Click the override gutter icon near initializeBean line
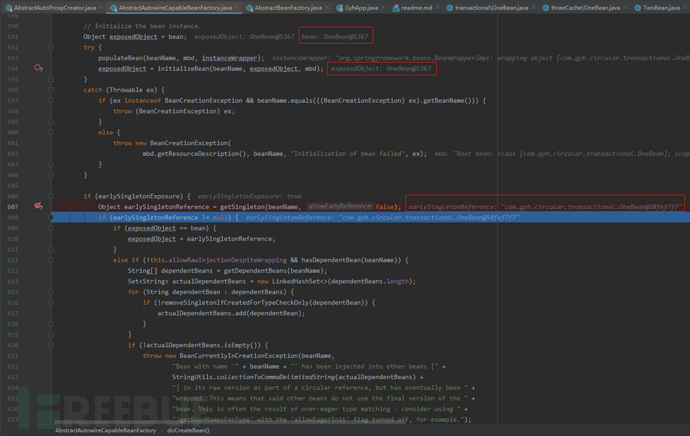Image resolution: width=690 pixels, height=436 pixels. [39, 69]
